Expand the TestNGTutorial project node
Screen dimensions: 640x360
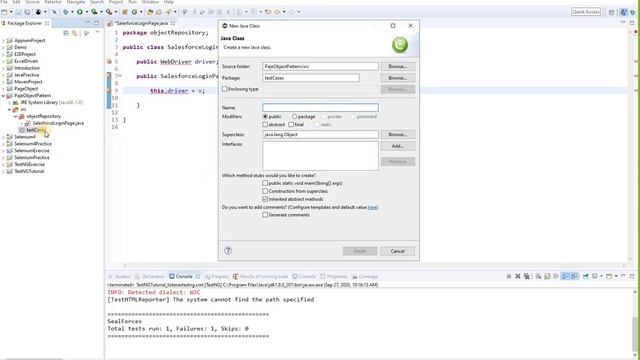pos(3,171)
